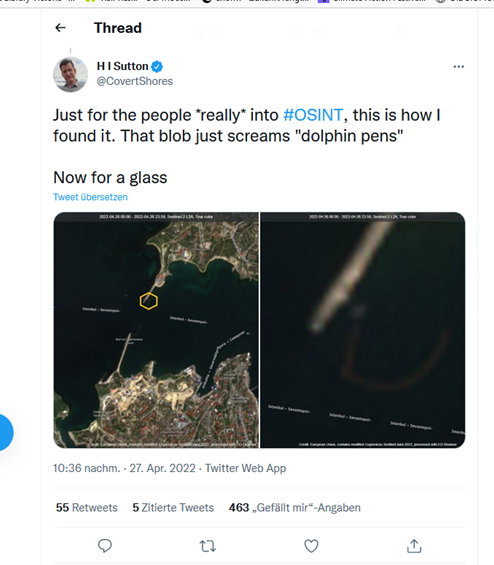Viewport: 494px width, 565px height.
Task: Click the blue verified badge
Action: point(157,67)
